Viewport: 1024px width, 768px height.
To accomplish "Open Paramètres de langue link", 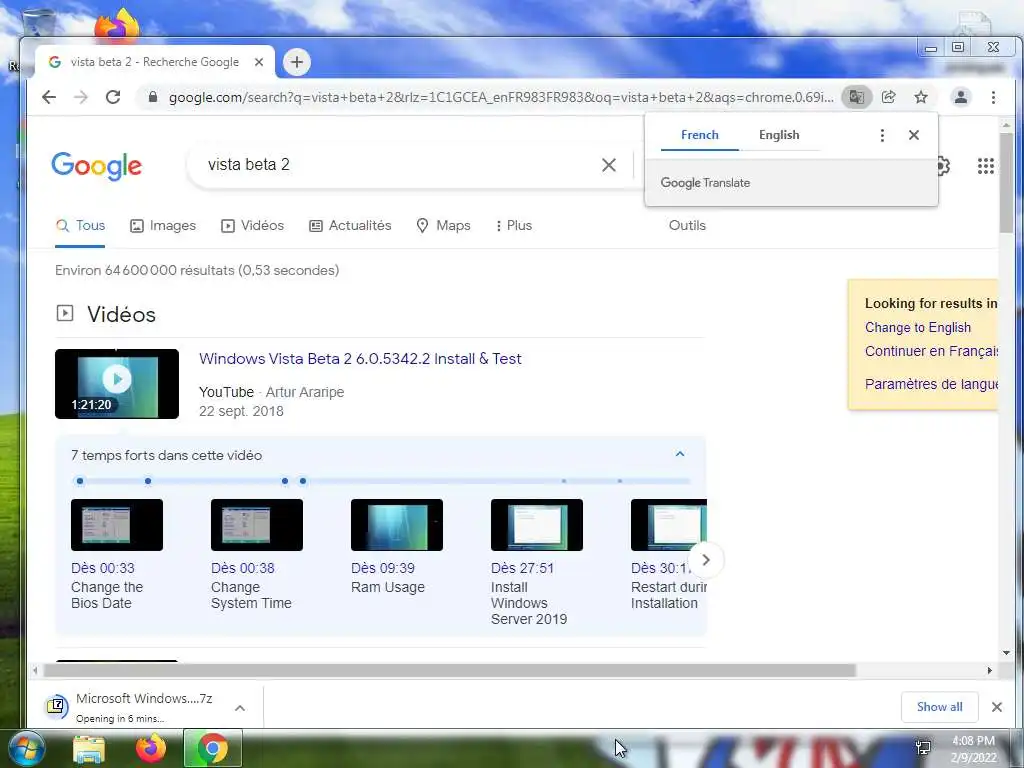I will coord(931,384).
